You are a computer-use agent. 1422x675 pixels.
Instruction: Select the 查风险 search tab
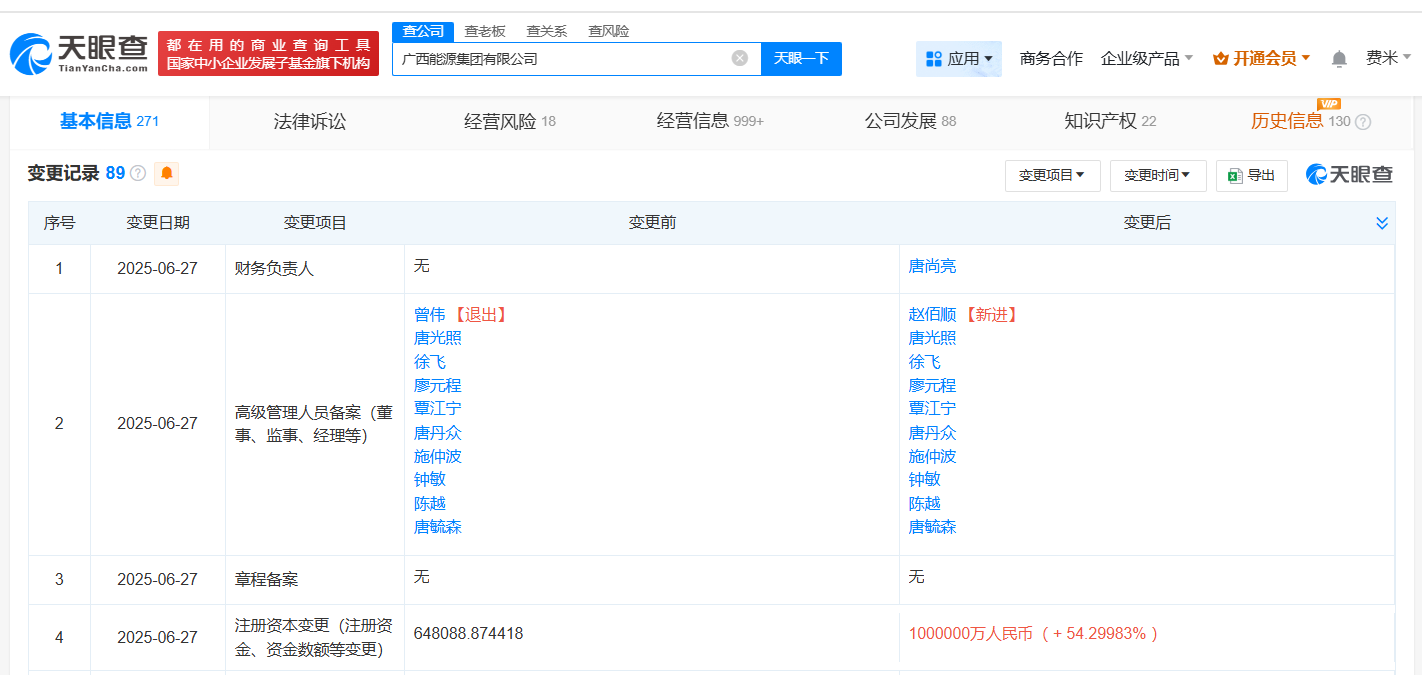point(608,31)
